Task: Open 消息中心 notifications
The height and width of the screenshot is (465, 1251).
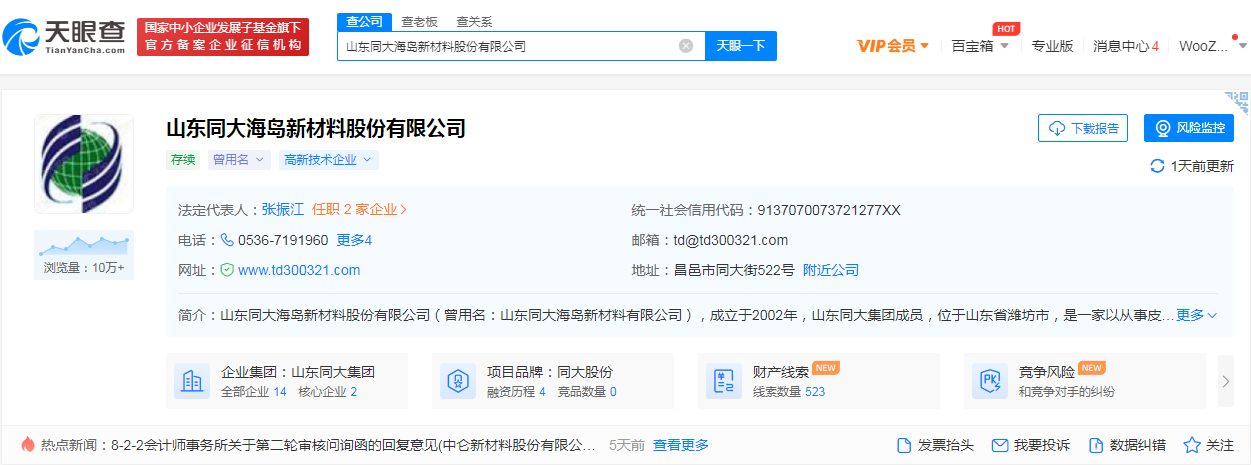Action: point(1126,46)
